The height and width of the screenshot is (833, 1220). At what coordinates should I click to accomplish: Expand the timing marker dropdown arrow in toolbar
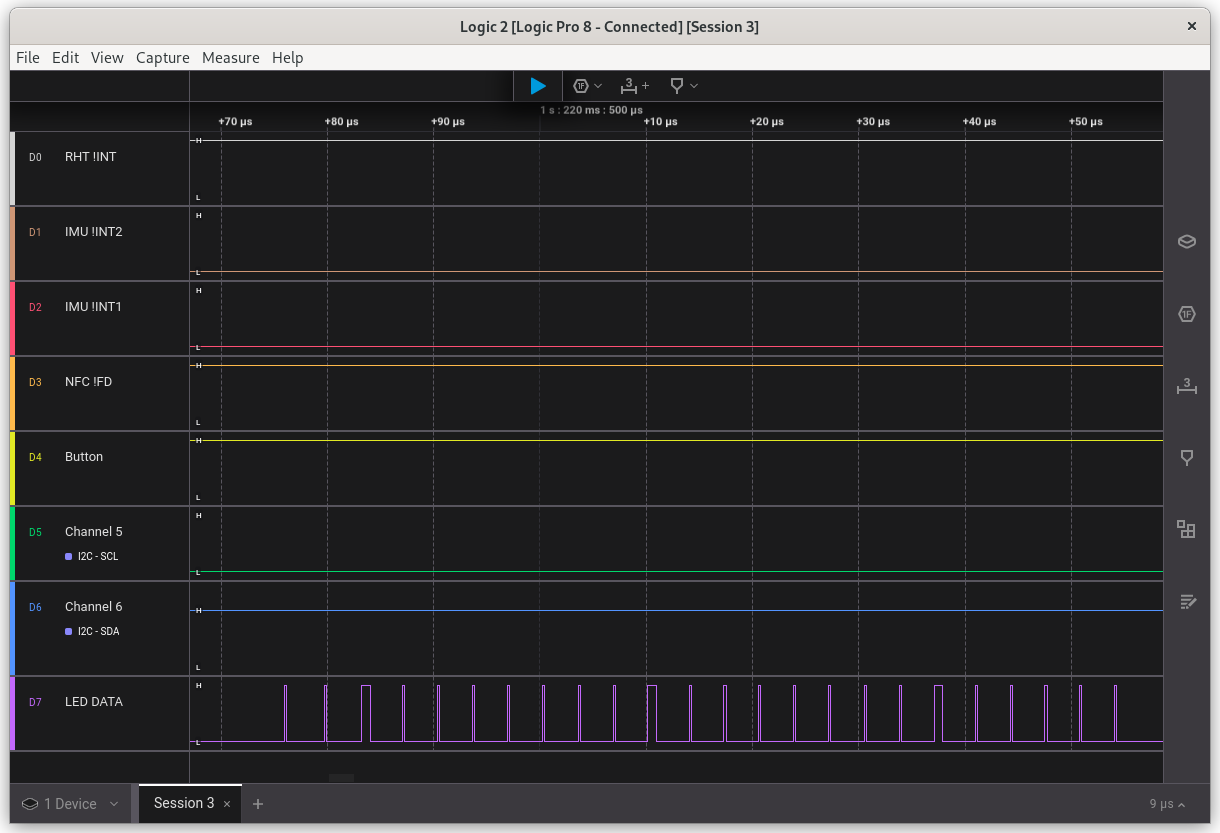click(694, 86)
